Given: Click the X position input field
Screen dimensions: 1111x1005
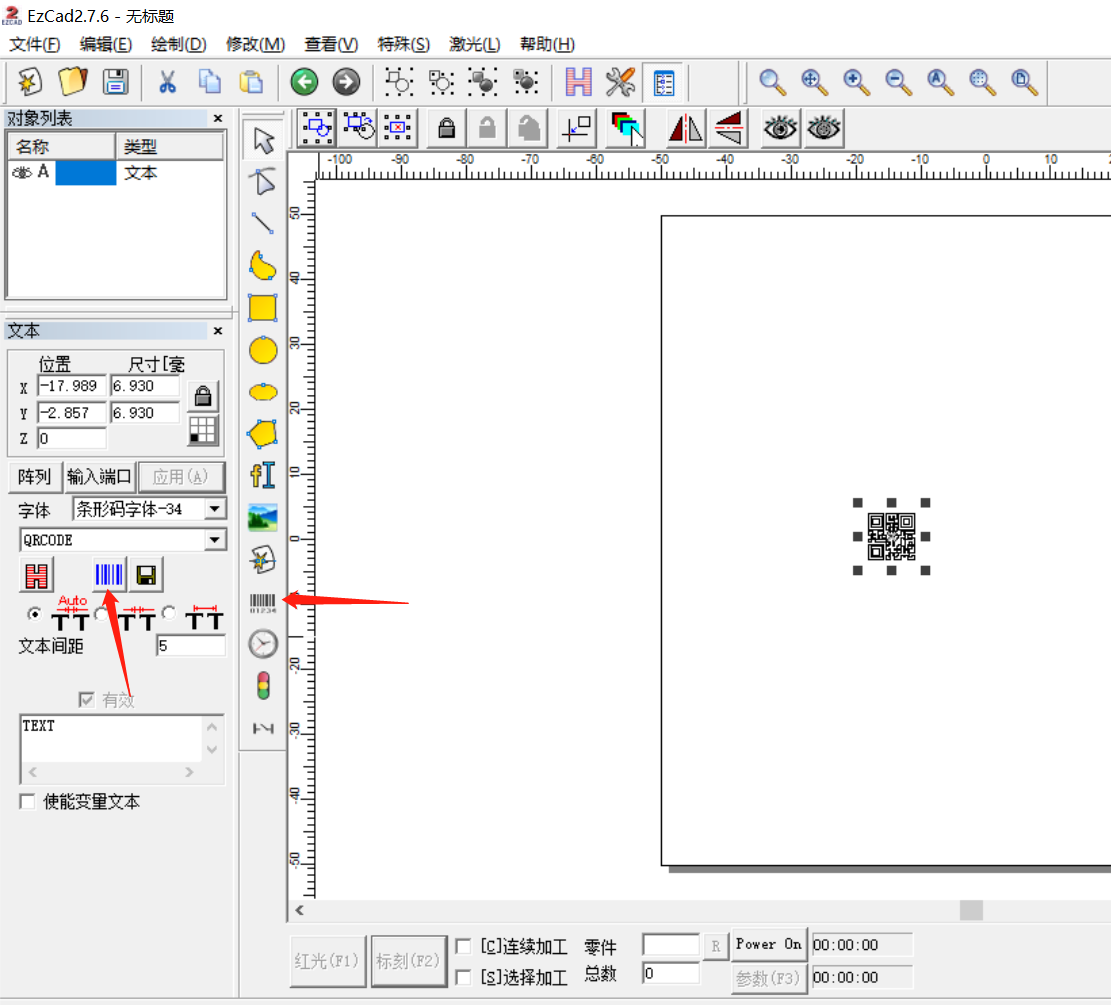Looking at the screenshot, I should click(72, 386).
